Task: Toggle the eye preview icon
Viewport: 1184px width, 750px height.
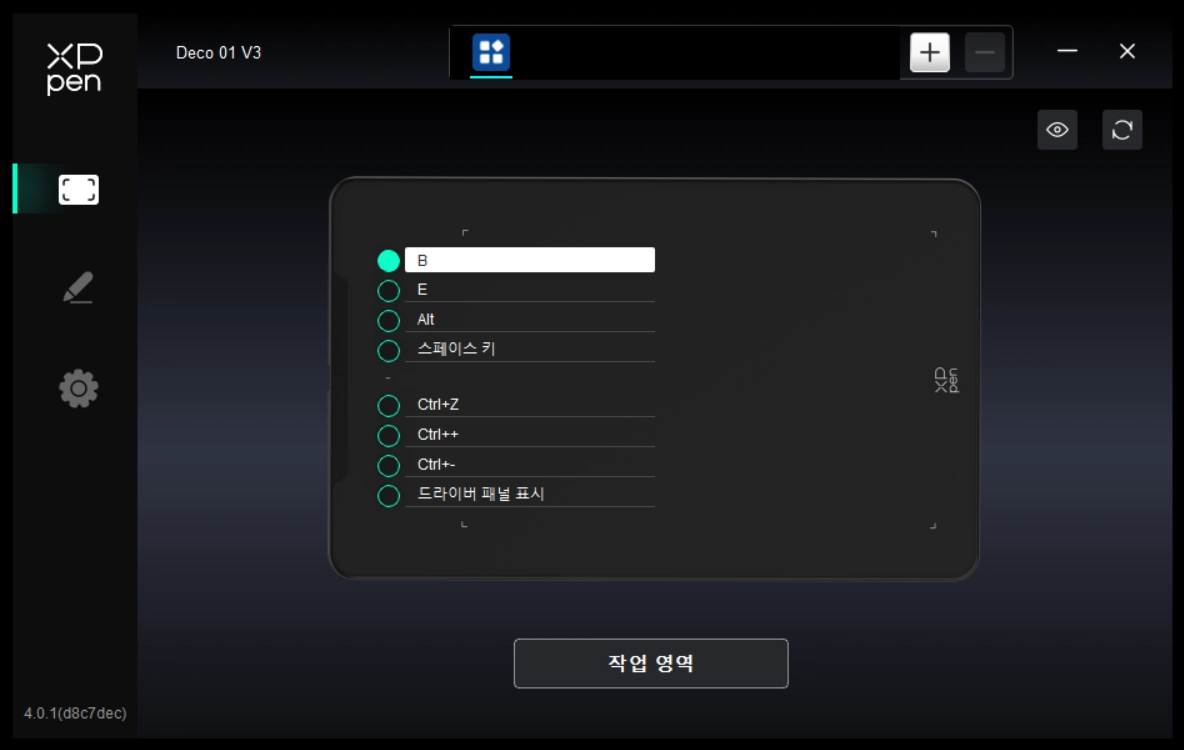Action: [x=1057, y=130]
